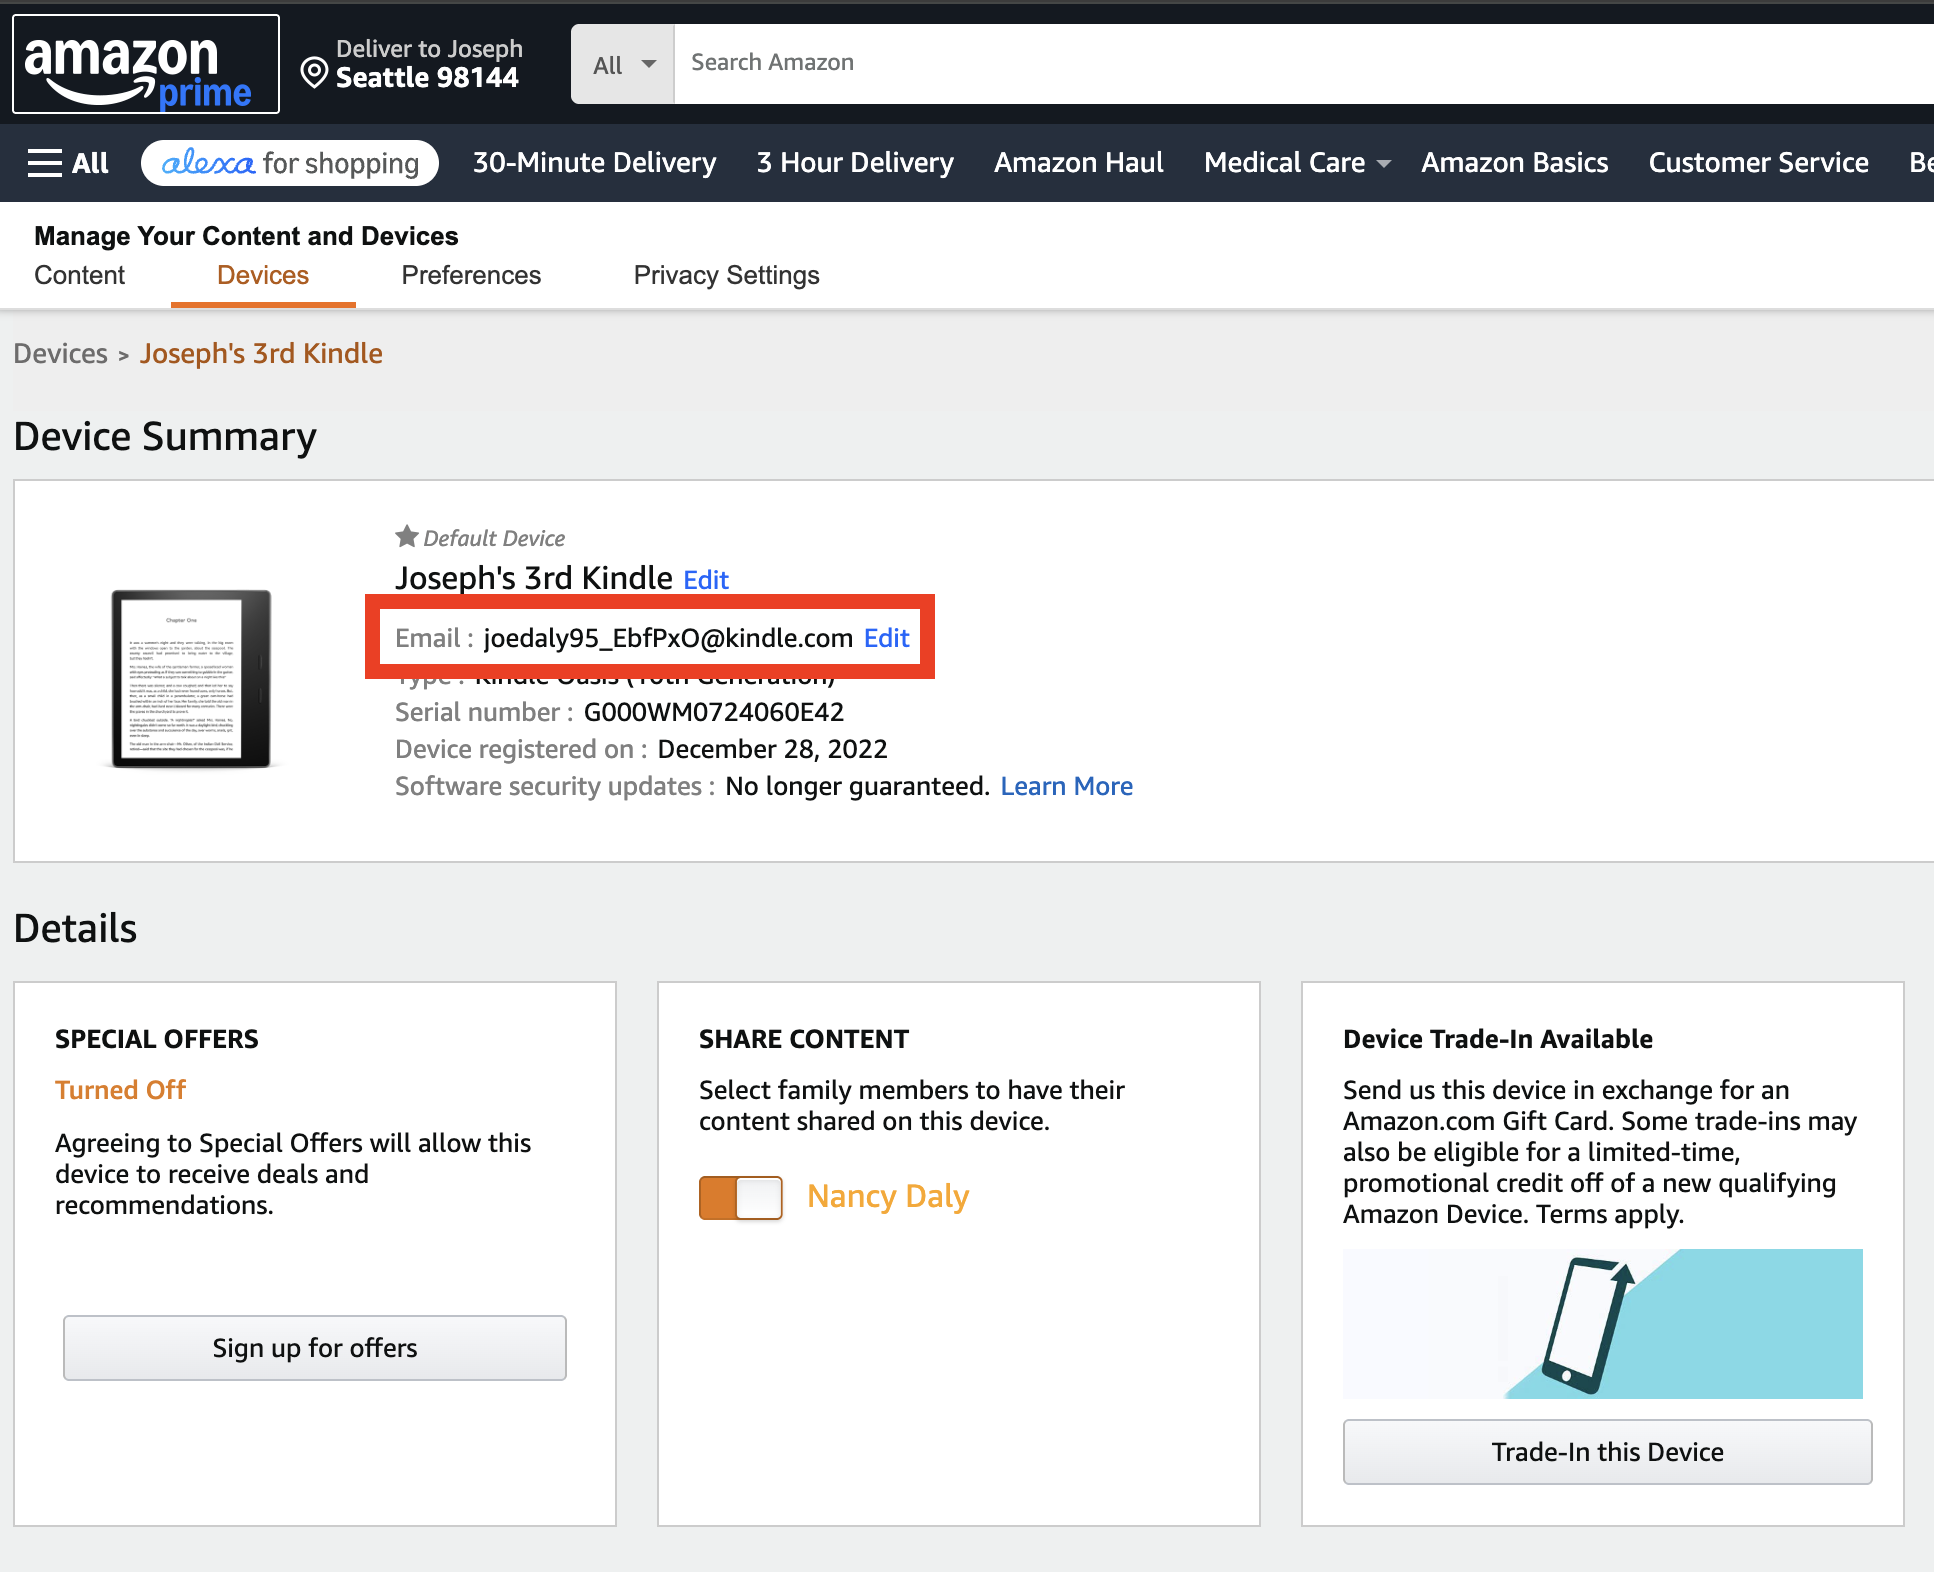1934x1572 pixels.
Task: Open the Preferences tab
Action: 471,275
